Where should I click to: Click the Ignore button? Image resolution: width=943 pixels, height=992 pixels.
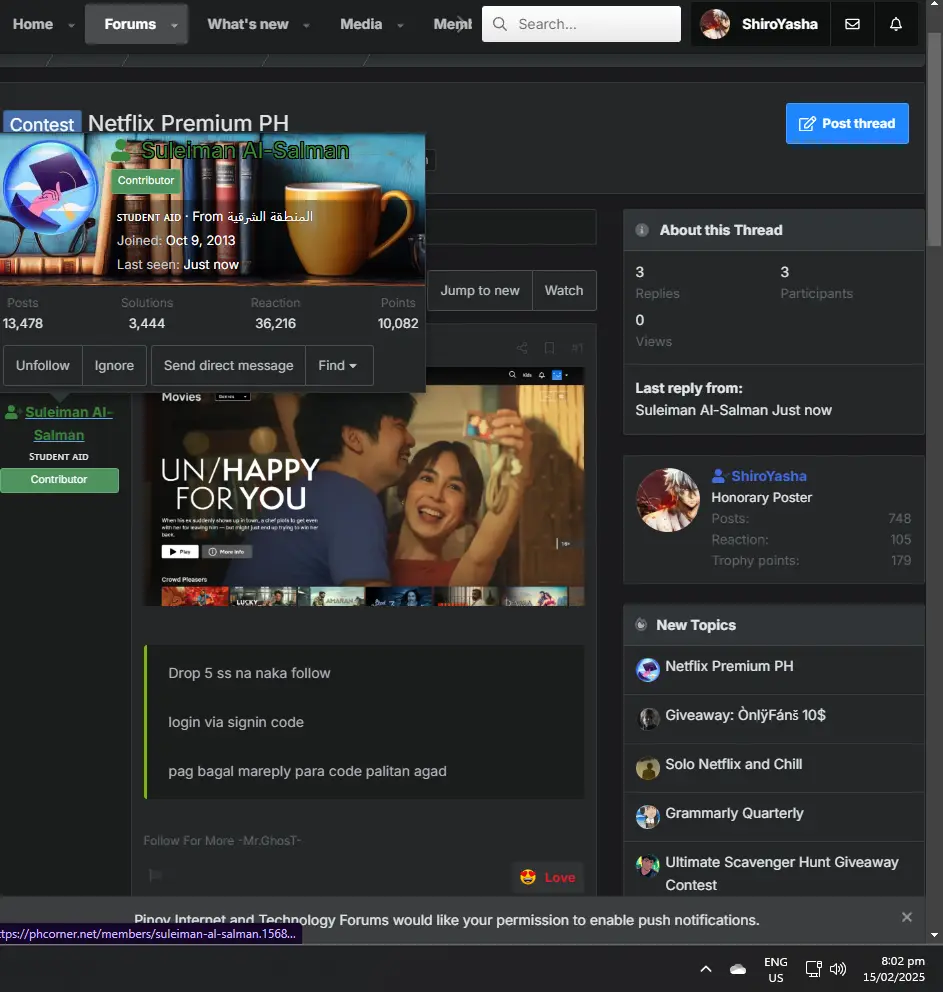(114, 365)
